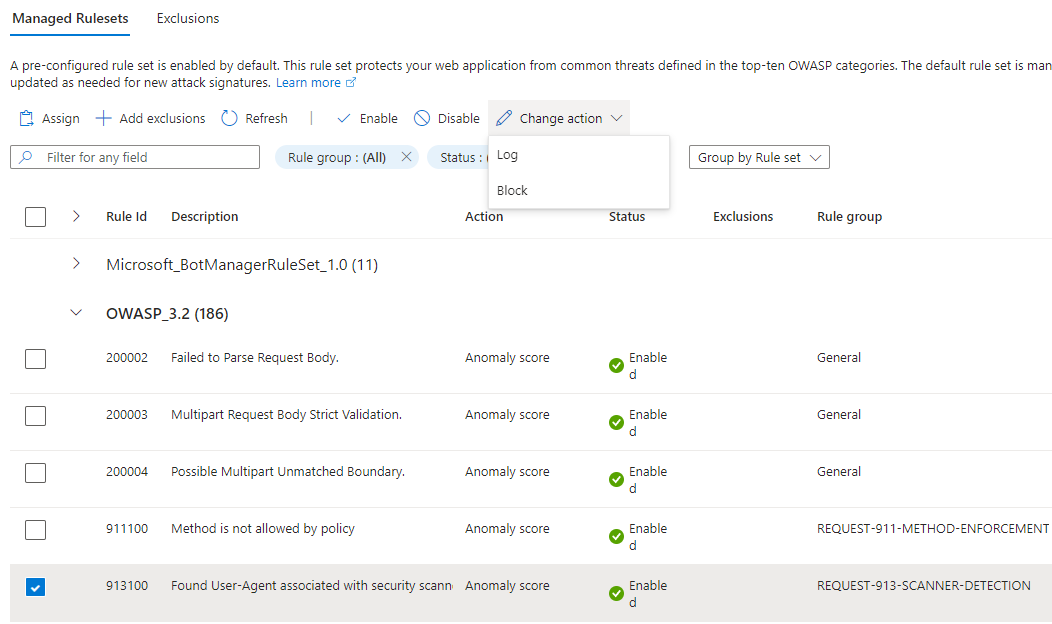The width and height of the screenshot is (1052, 624).
Task: Collapse the OWASP_3.2 rule set group
Action: (x=76, y=313)
